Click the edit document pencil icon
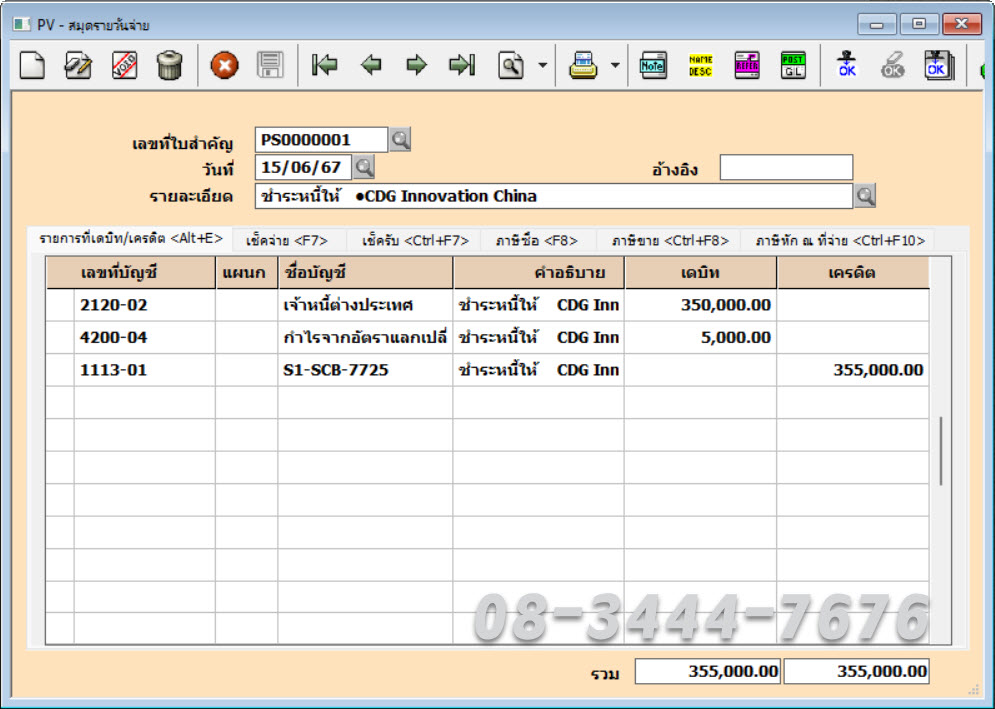Screen dimensions: 995x709 point(78,65)
